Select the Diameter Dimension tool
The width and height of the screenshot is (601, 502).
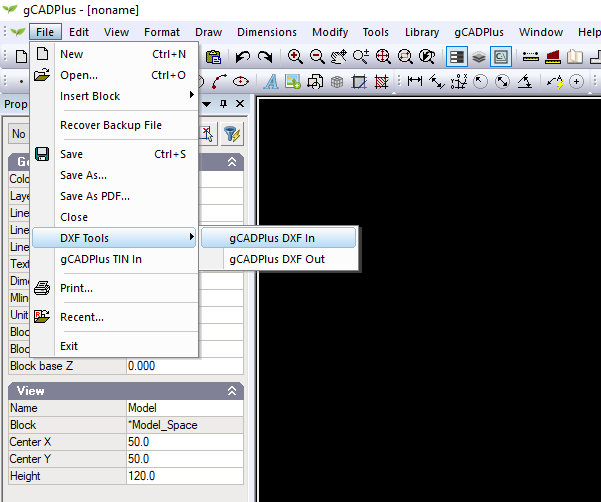coord(502,81)
